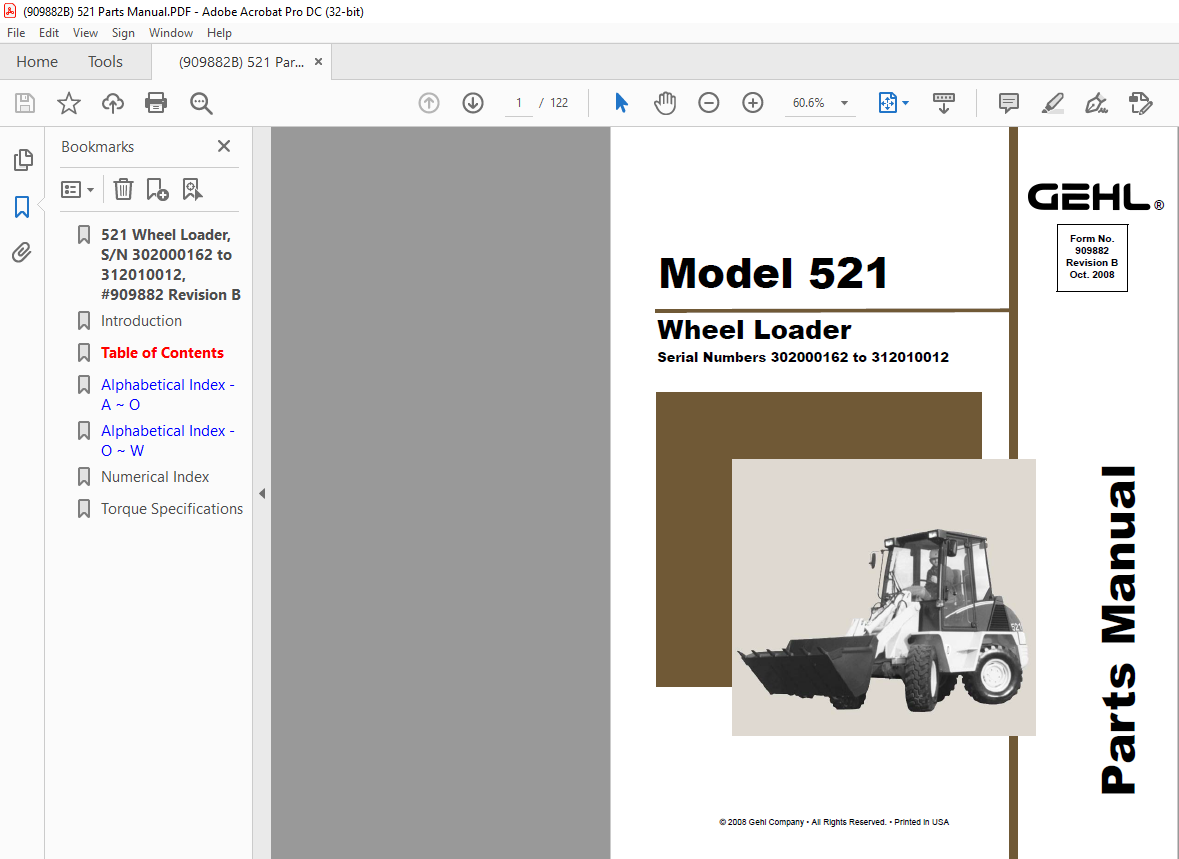Open the find text magnifier tool
The width and height of the screenshot is (1179, 859).
pyautogui.click(x=201, y=103)
